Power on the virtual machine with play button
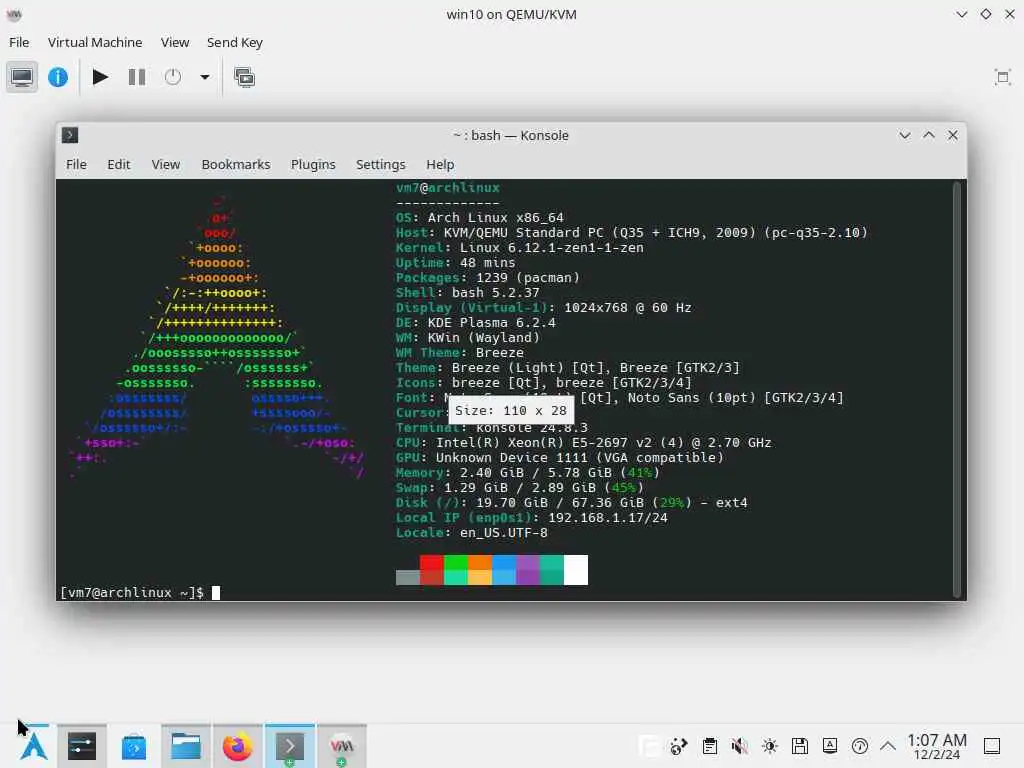1024x768 pixels. [x=100, y=77]
